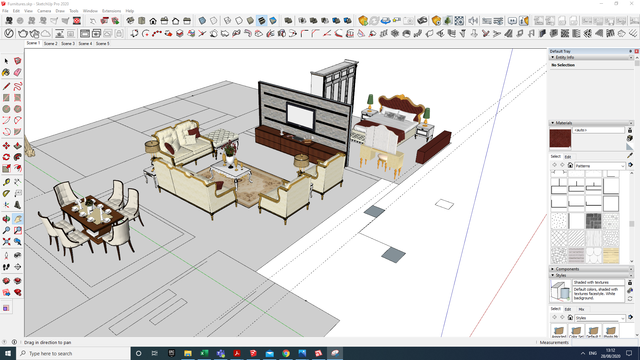Pick the Offset tool
The height and width of the screenshot is (360, 640).
coord(18,168)
